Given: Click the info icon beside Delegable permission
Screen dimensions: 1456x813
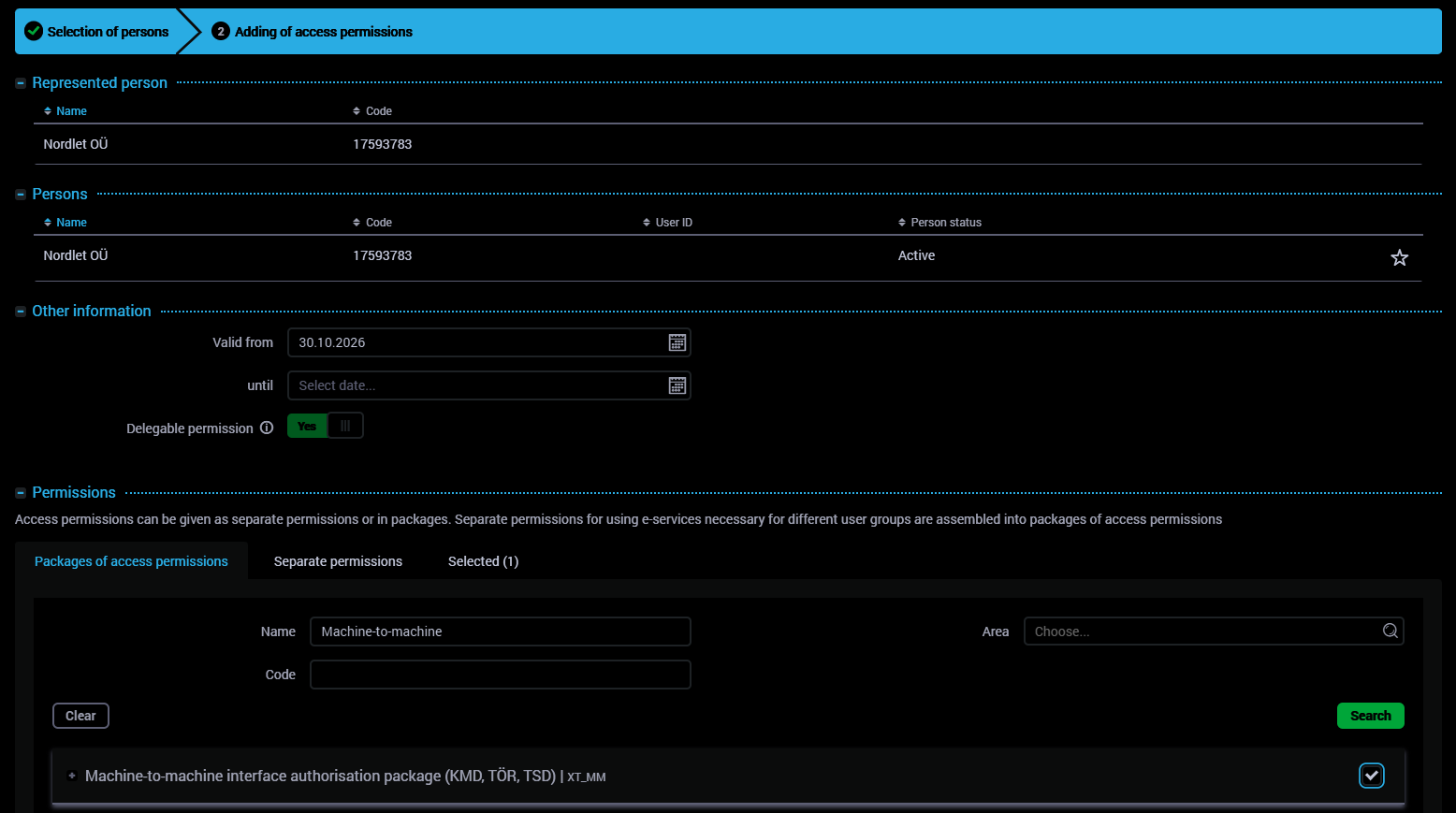Looking at the screenshot, I should point(266,427).
